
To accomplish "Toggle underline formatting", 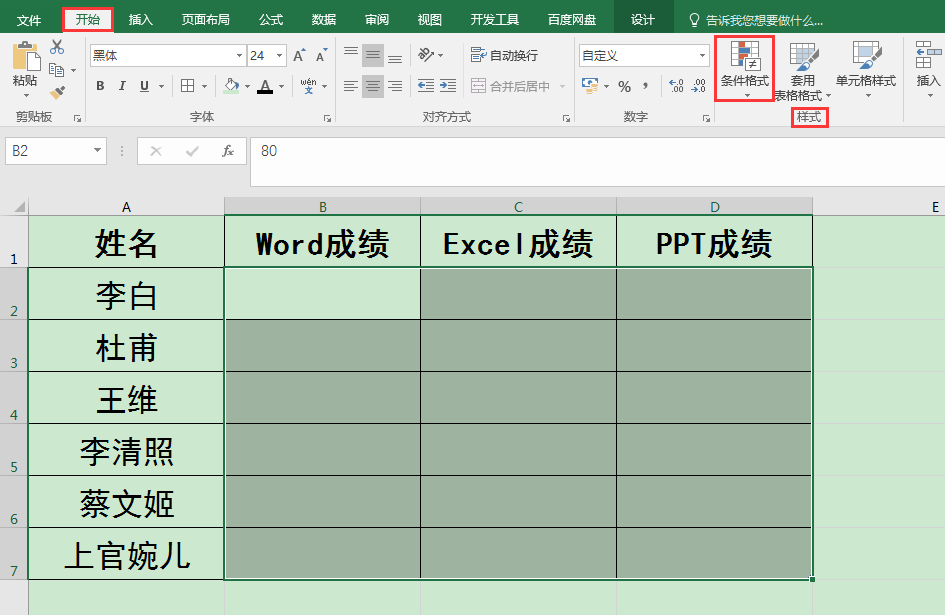I will pyautogui.click(x=145, y=86).
